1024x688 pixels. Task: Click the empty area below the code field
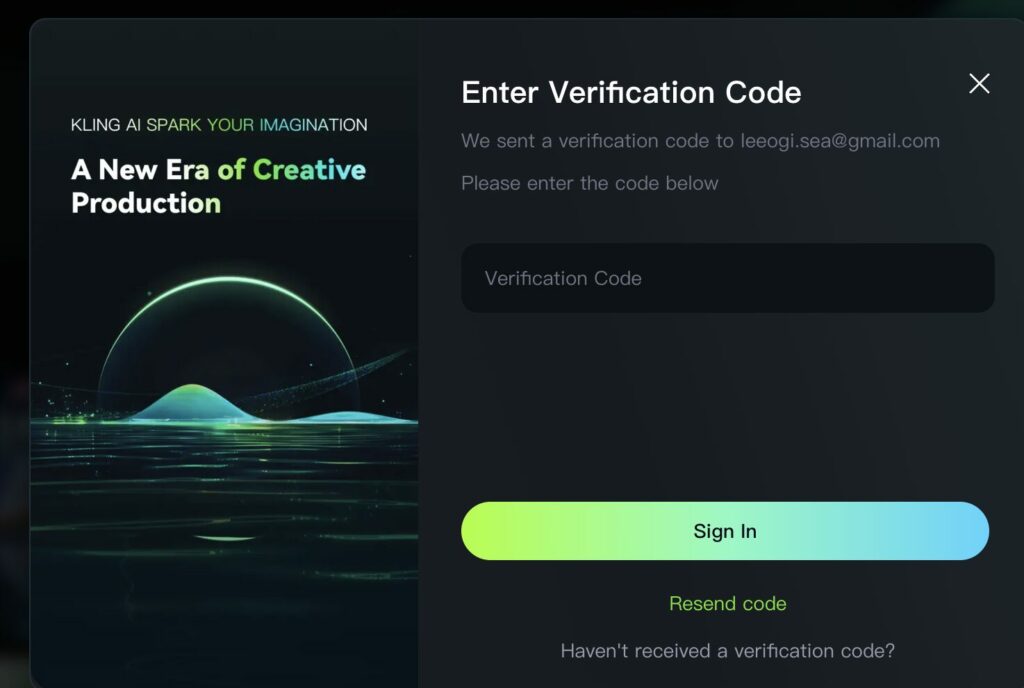coord(727,400)
